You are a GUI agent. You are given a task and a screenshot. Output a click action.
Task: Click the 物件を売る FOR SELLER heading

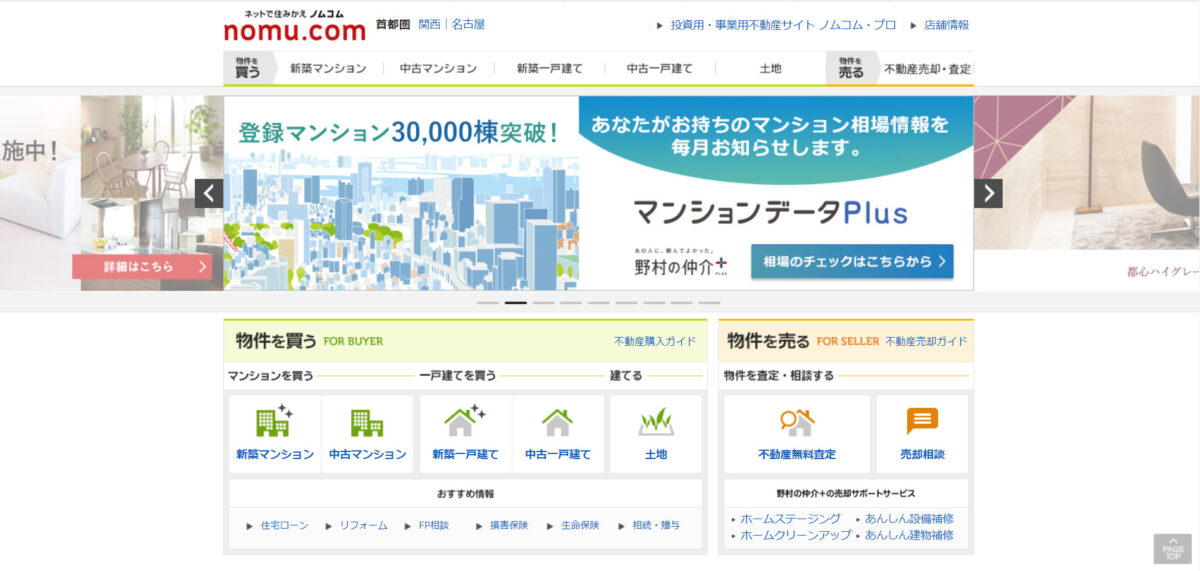(804, 341)
